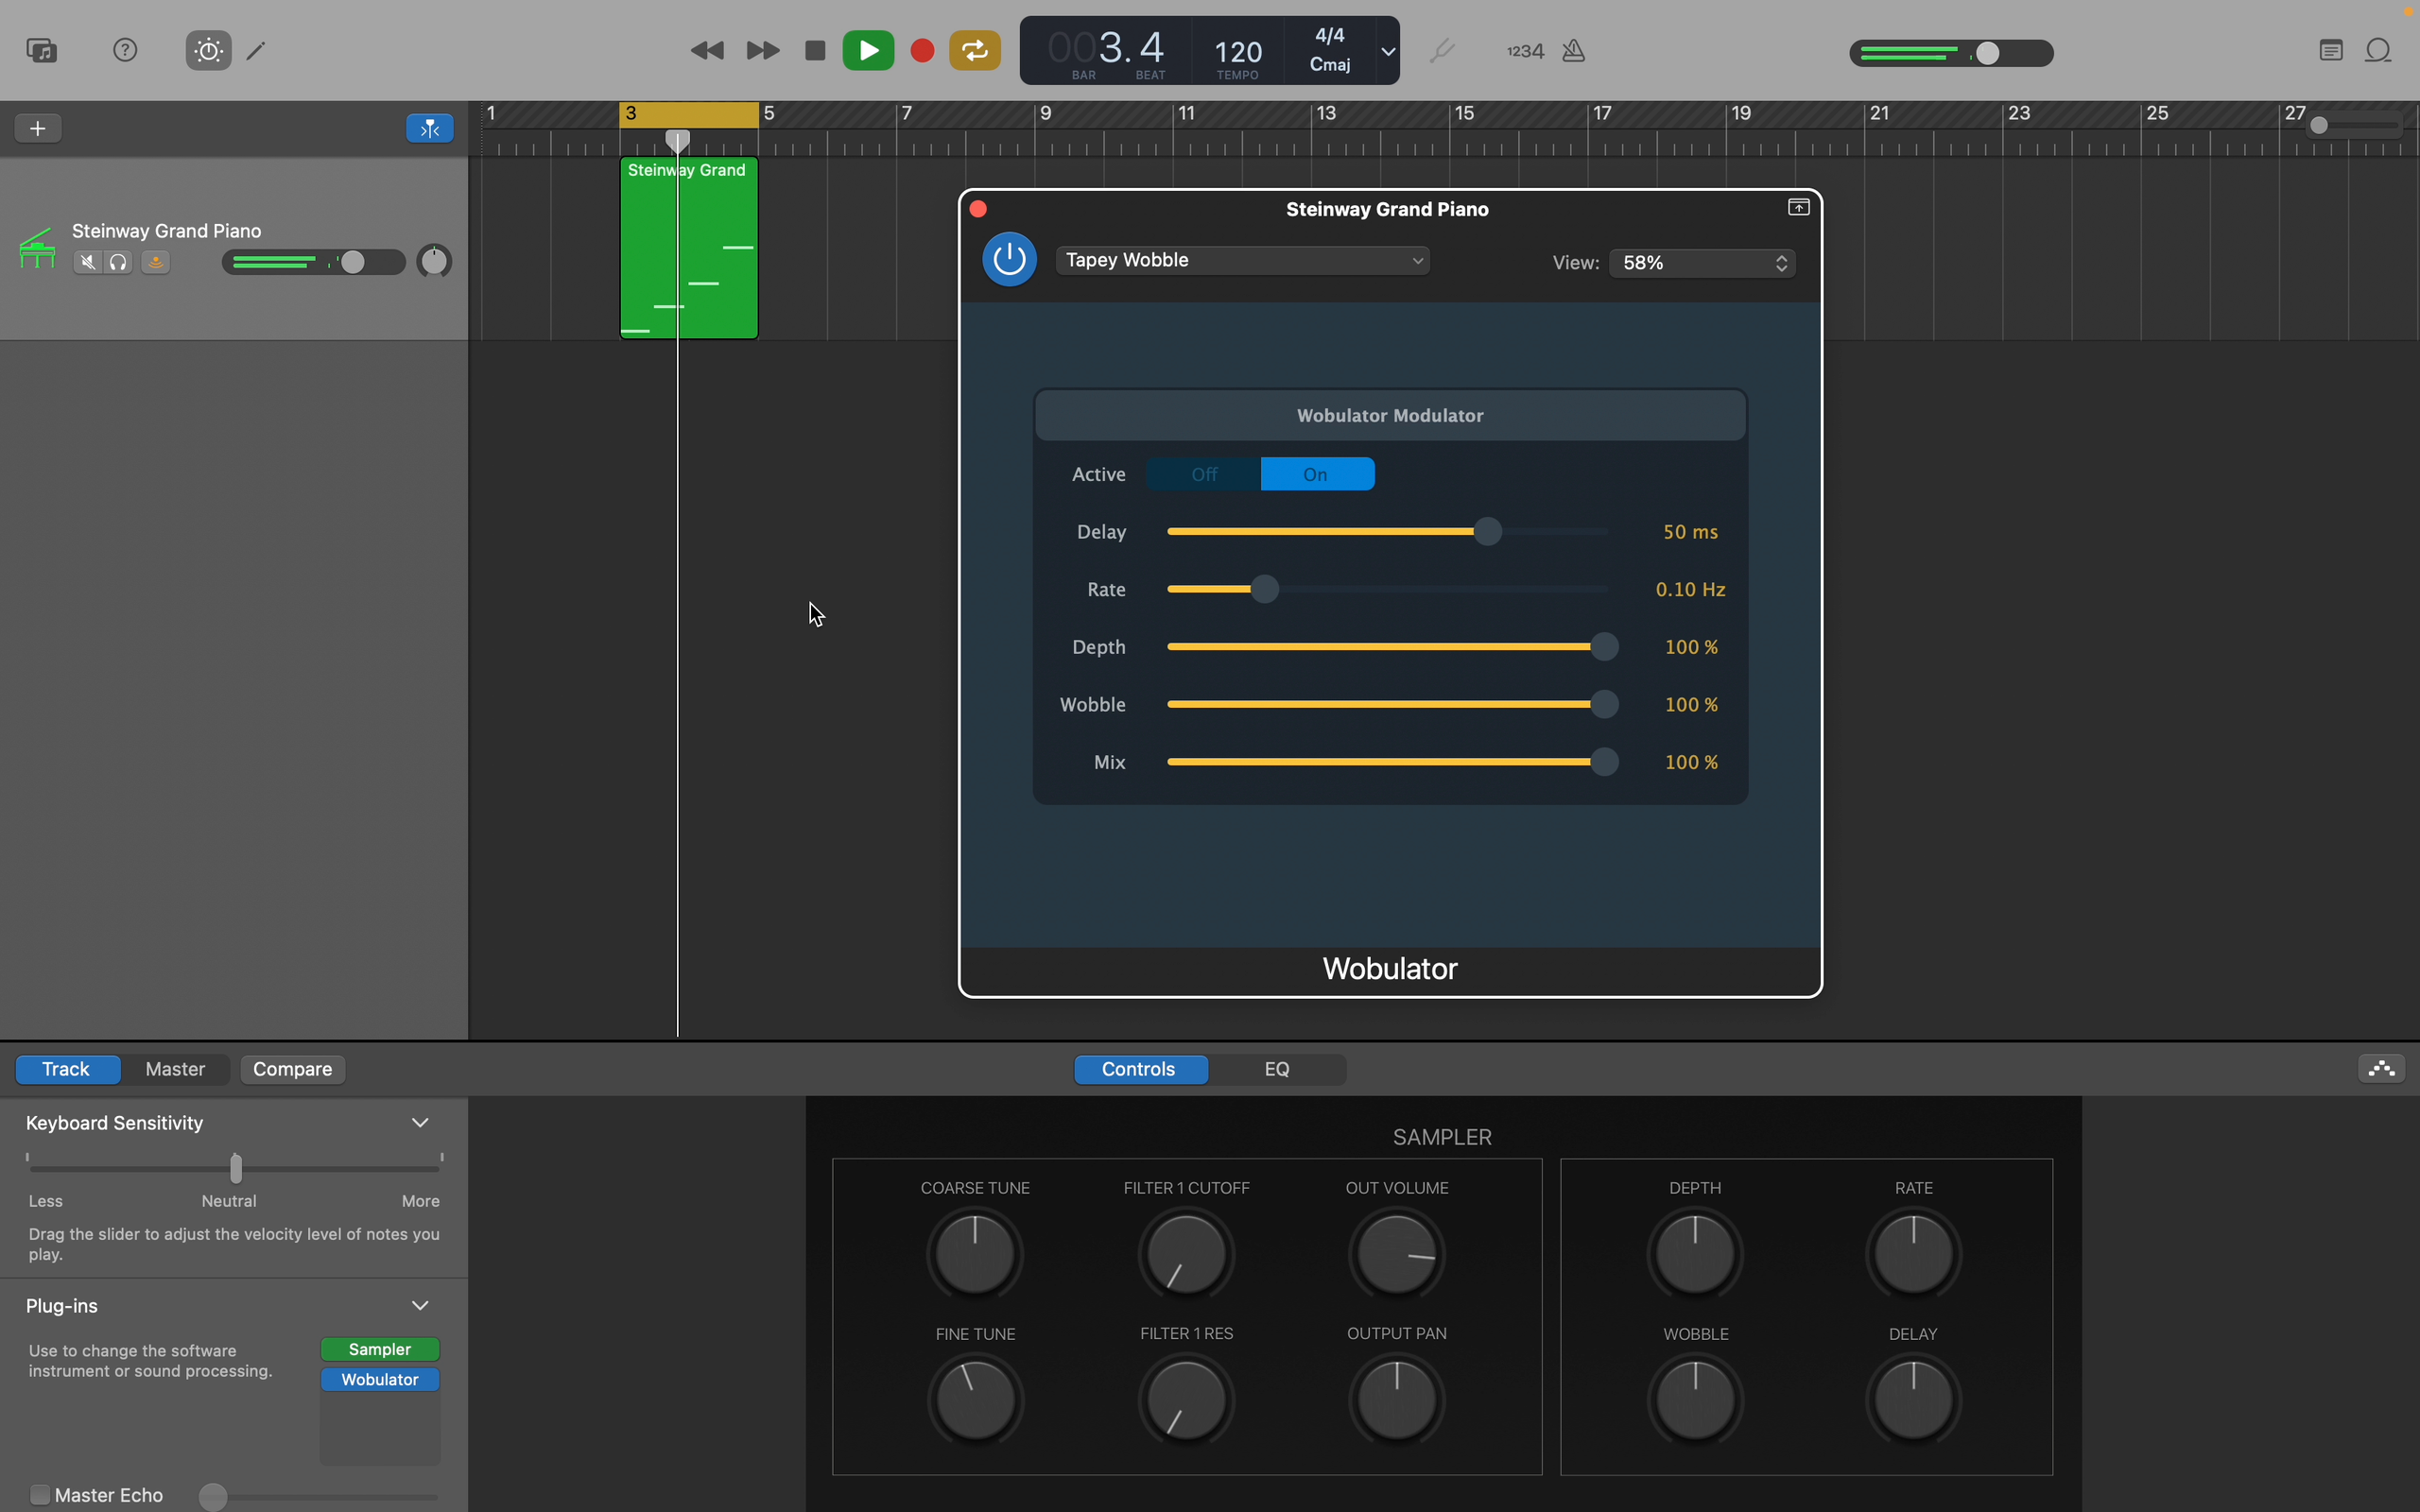Set Active to On in Wobulator
This screenshot has width=2420, height=1512.
click(1317, 474)
